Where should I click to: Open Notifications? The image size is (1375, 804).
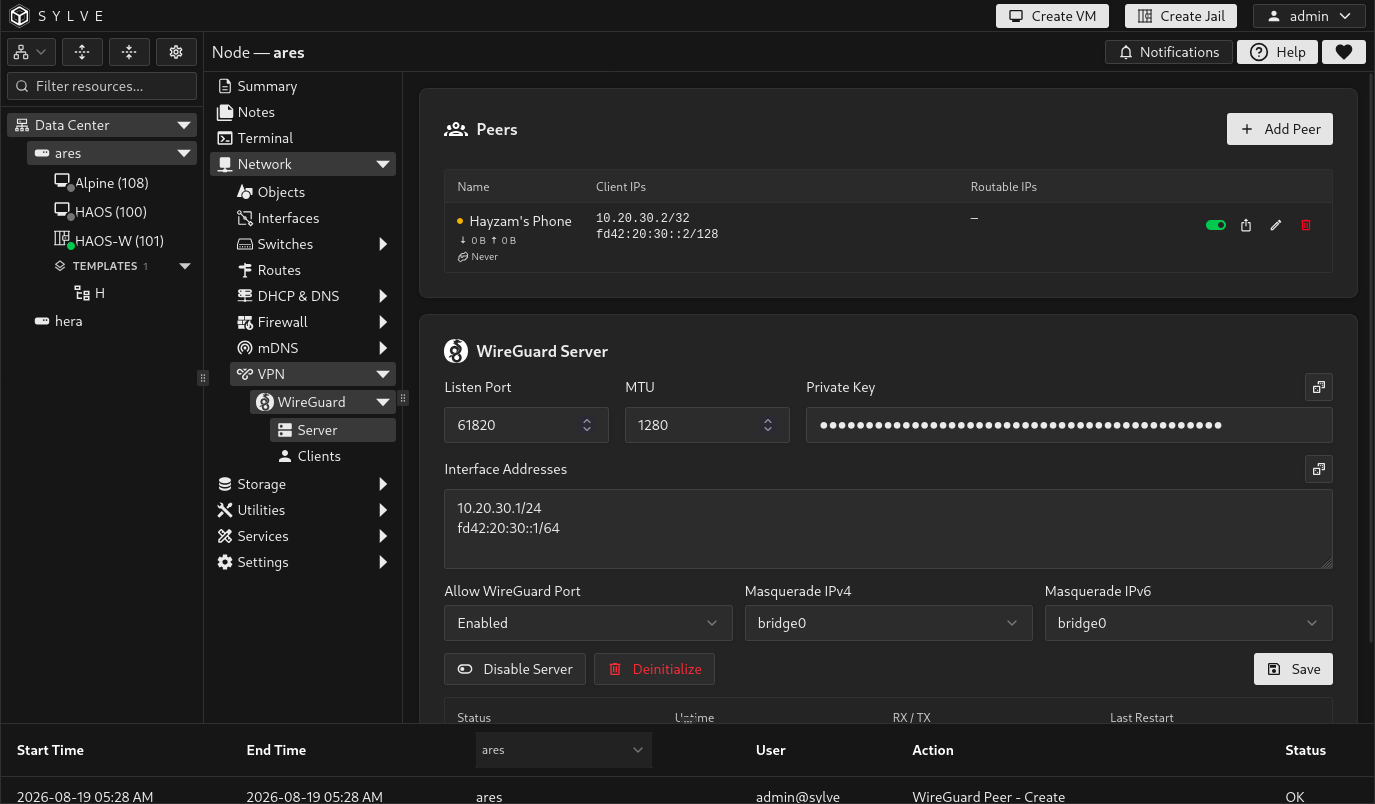1168,52
